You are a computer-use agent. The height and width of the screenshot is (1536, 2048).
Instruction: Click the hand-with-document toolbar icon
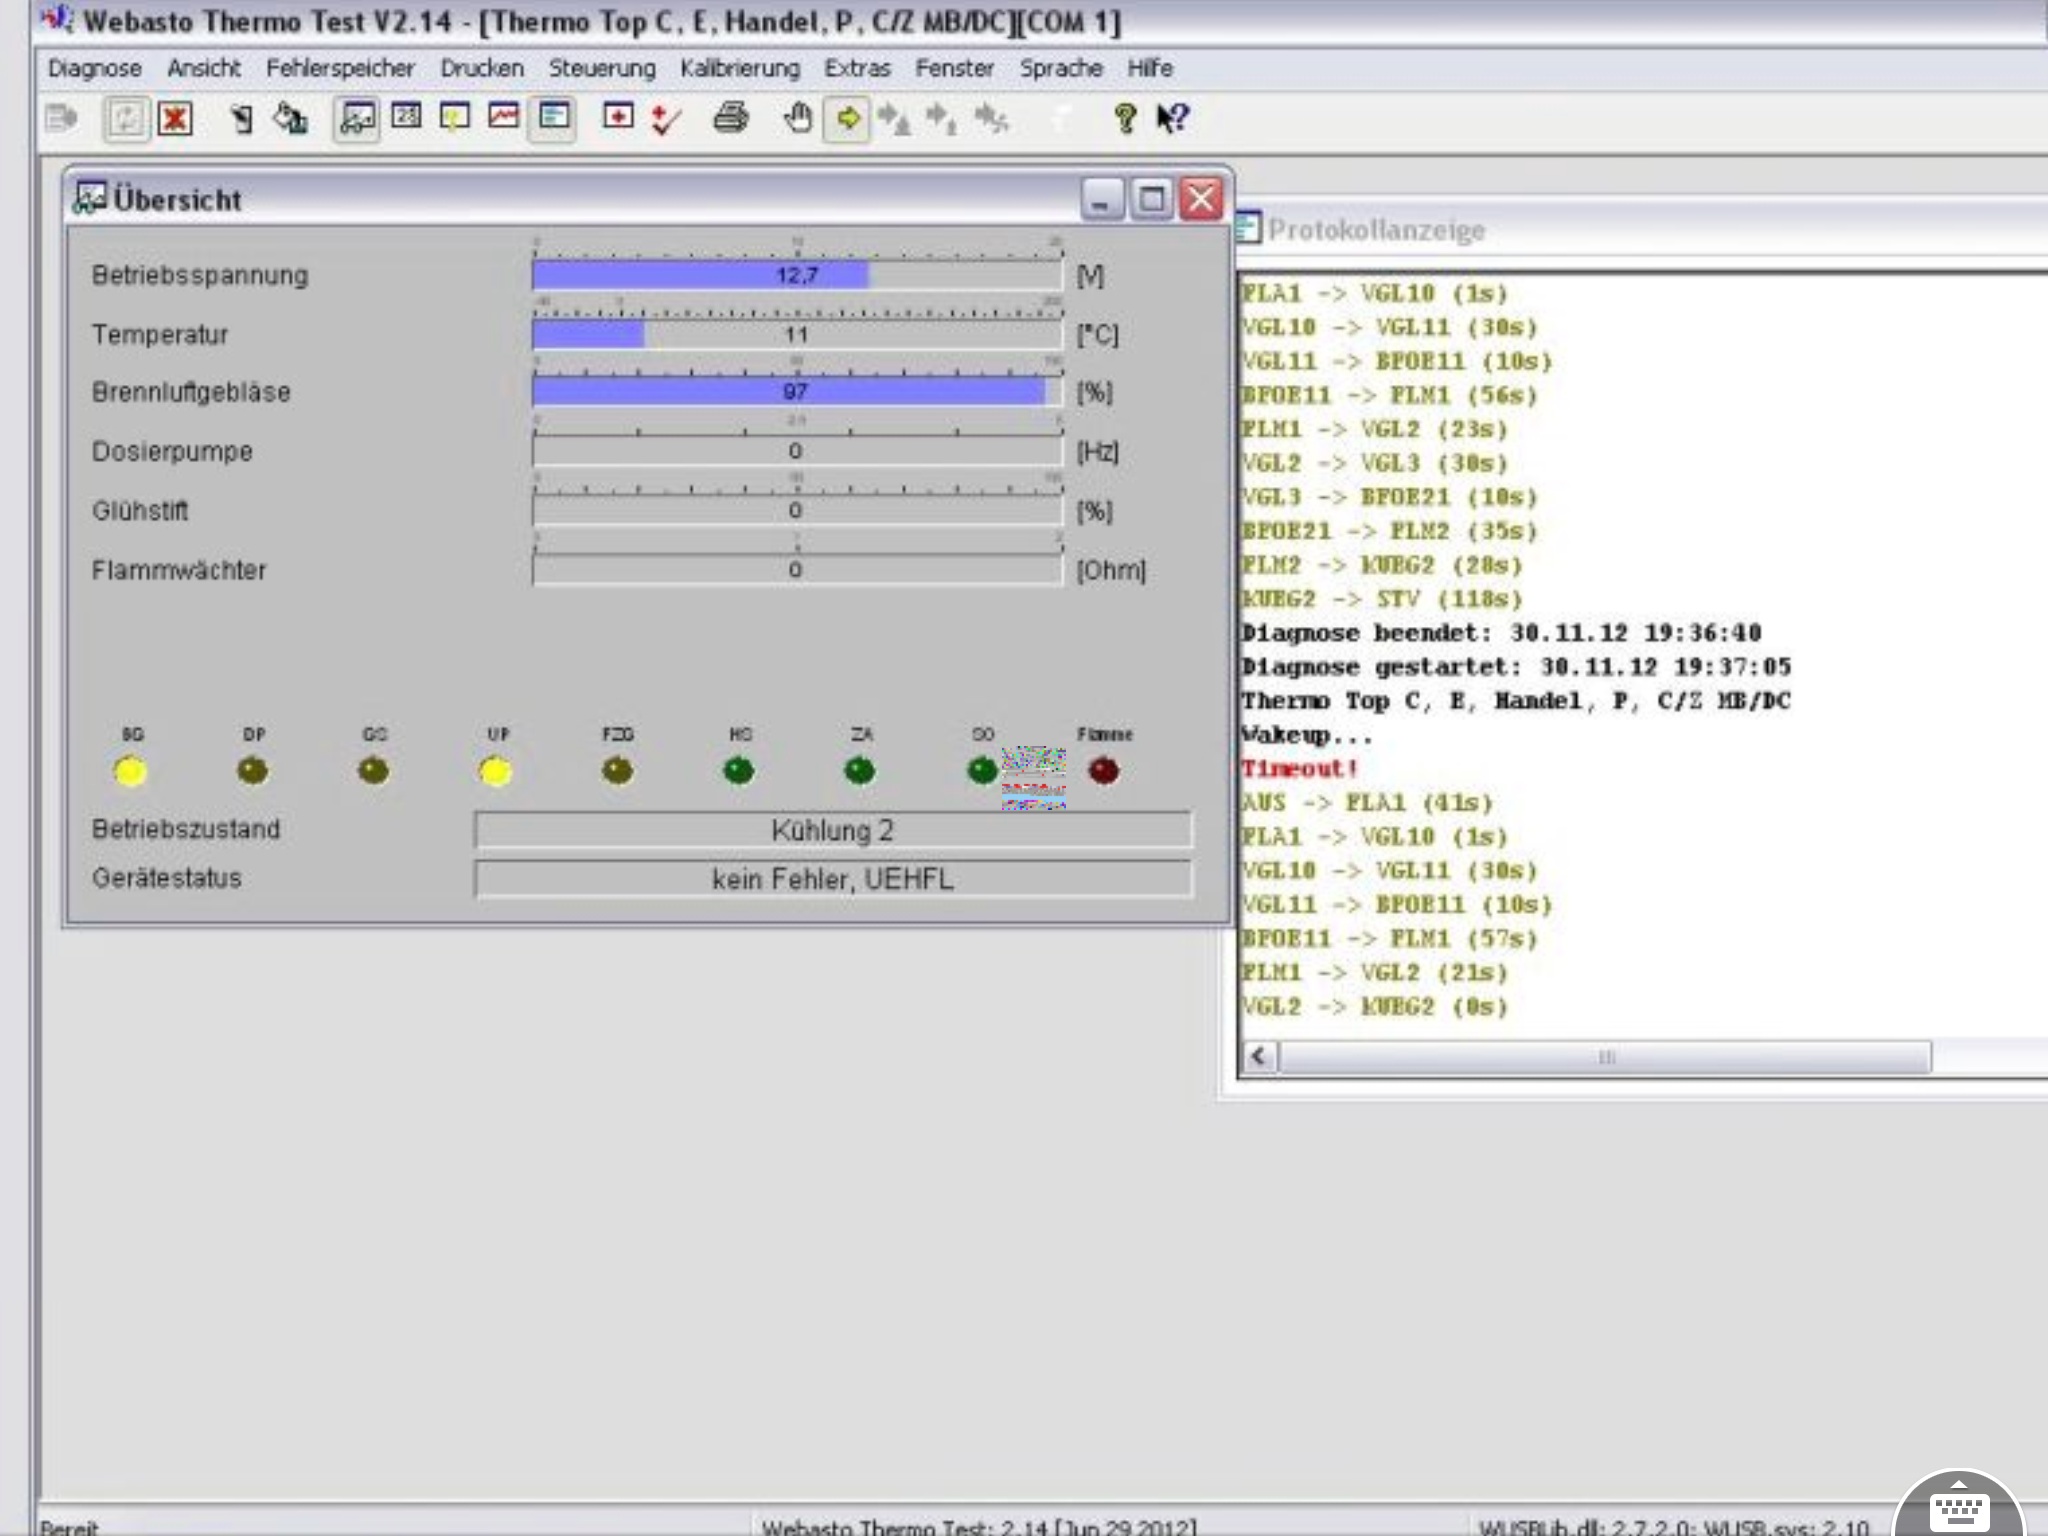pos(240,119)
